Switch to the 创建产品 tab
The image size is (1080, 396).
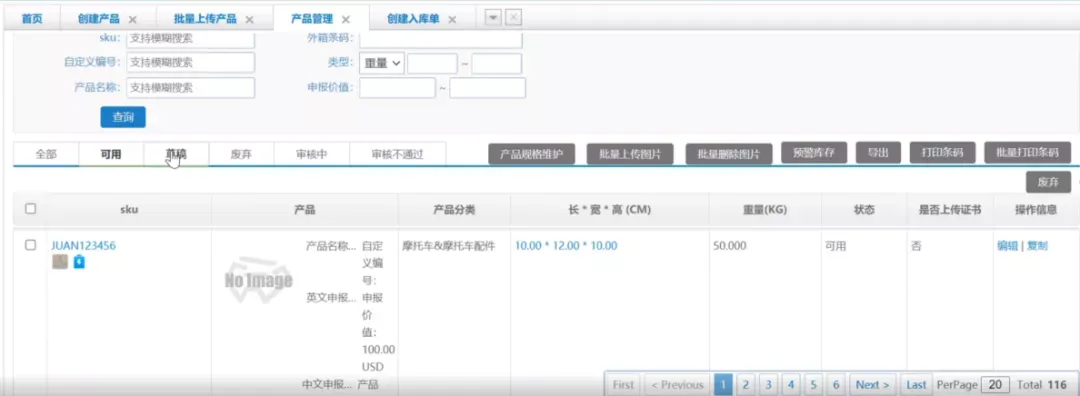click(x=98, y=19)
